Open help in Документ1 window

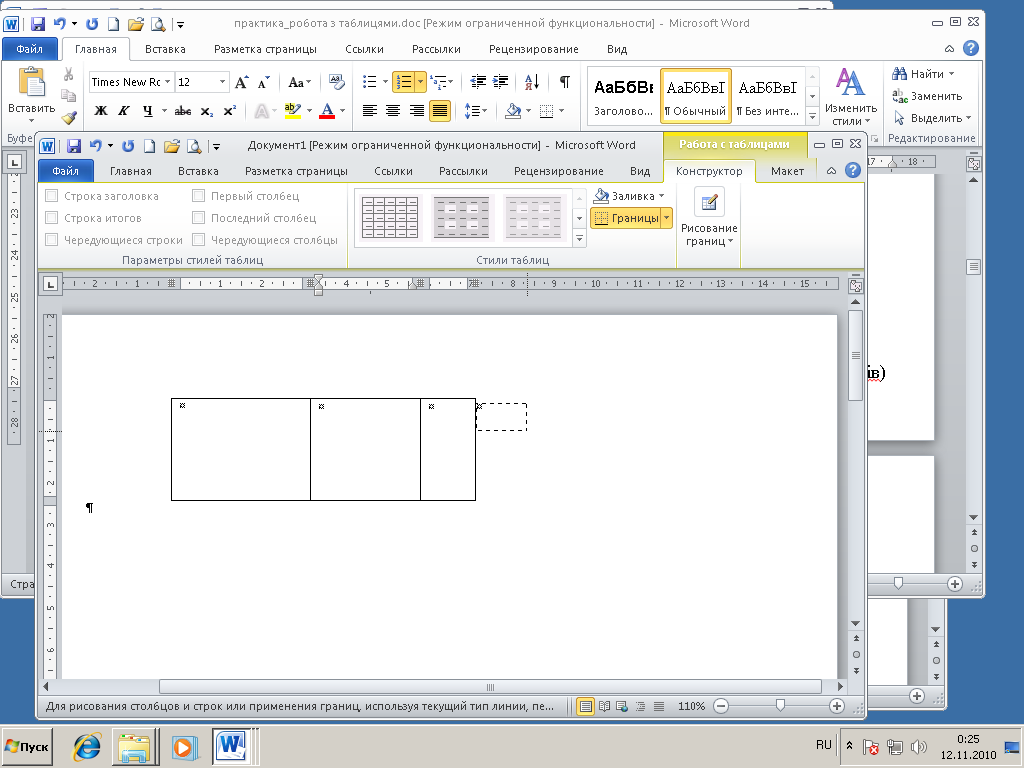pos(852,170)
